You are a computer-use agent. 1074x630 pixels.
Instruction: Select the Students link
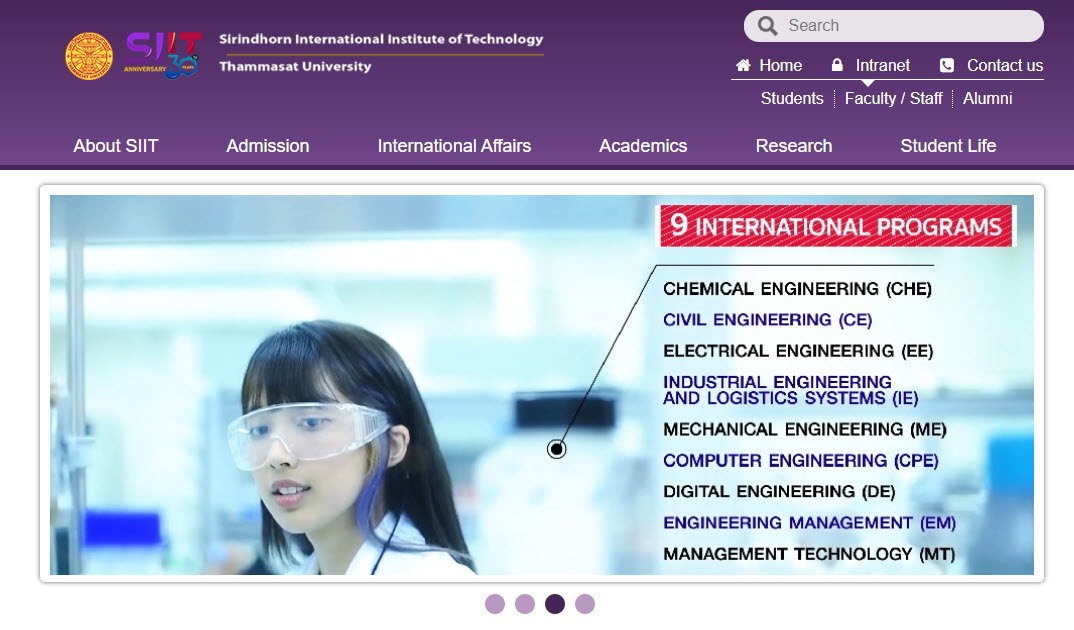click(792, 99)
